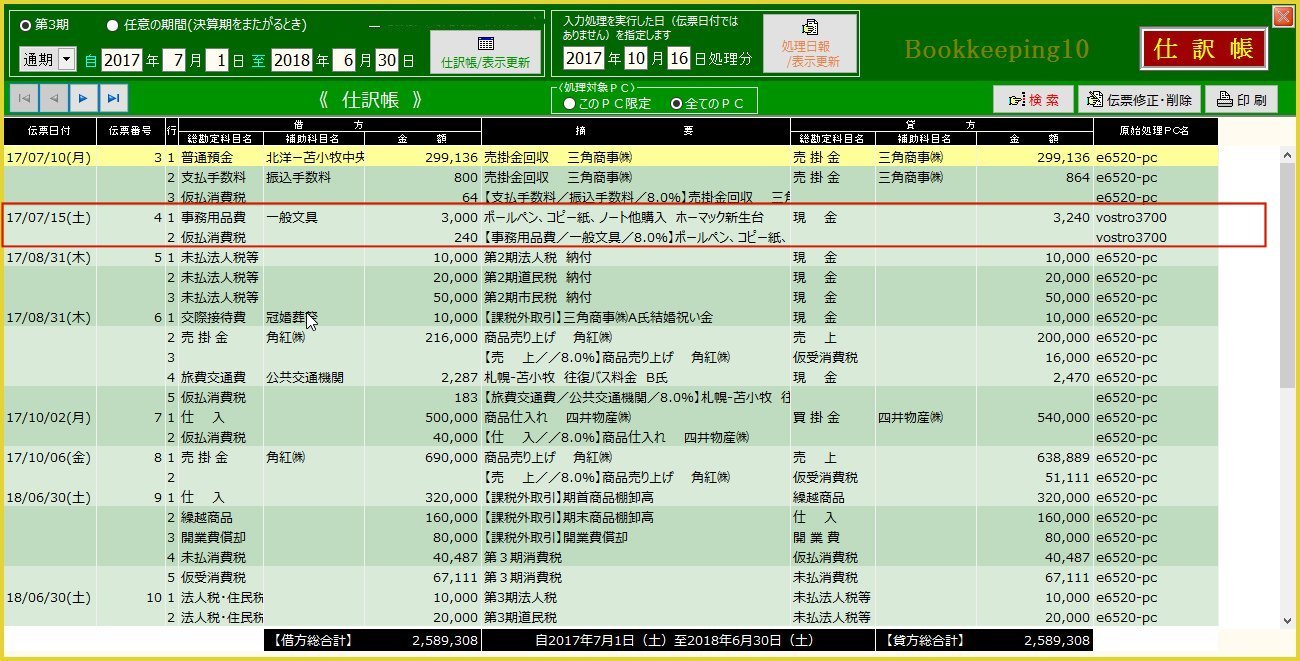Image resolution: width=1300 pixels, height=661 pixels.
Task: Click the start year 2017 field
Action: tap(121, 60)
